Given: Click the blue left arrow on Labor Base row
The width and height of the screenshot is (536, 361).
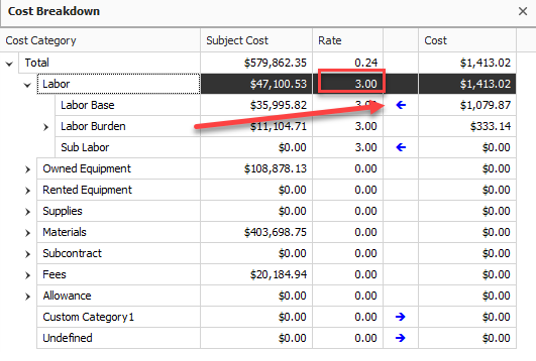Looking at the screenshot, I should 401,105.
